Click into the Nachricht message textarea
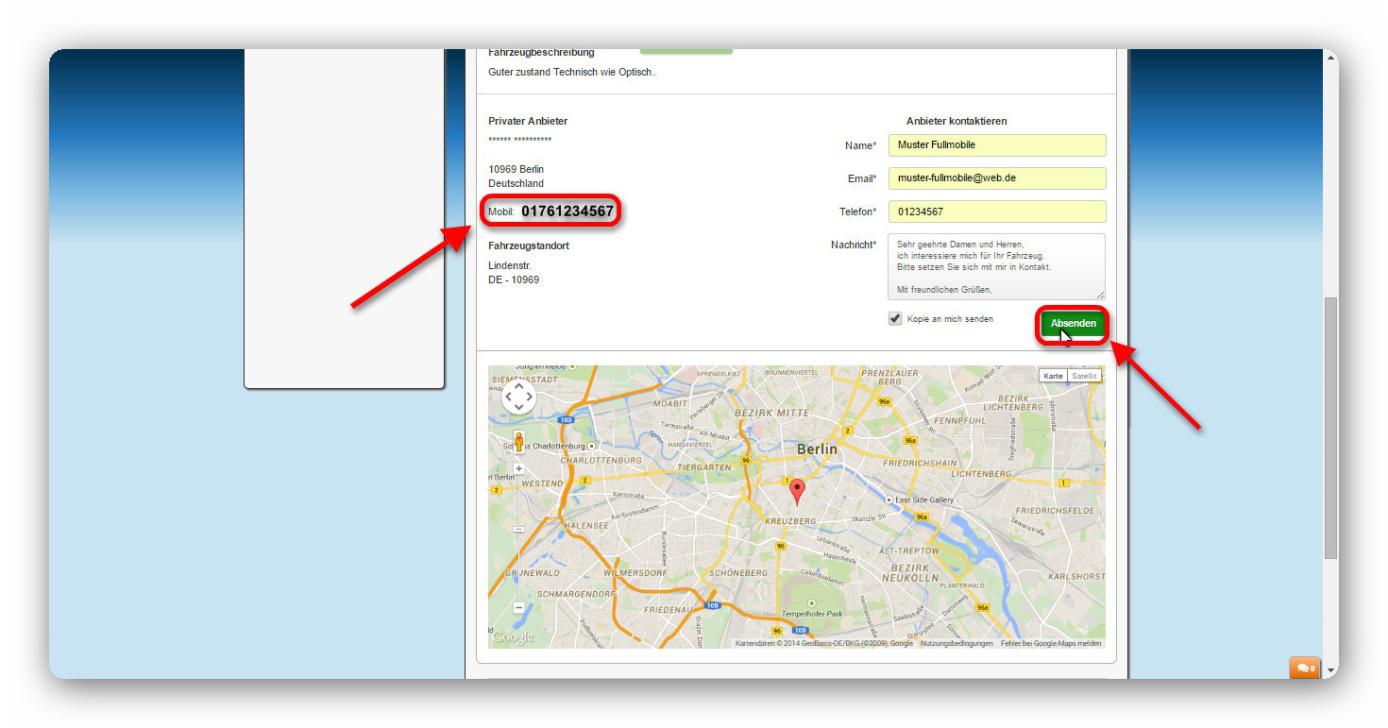 point(997,266)
